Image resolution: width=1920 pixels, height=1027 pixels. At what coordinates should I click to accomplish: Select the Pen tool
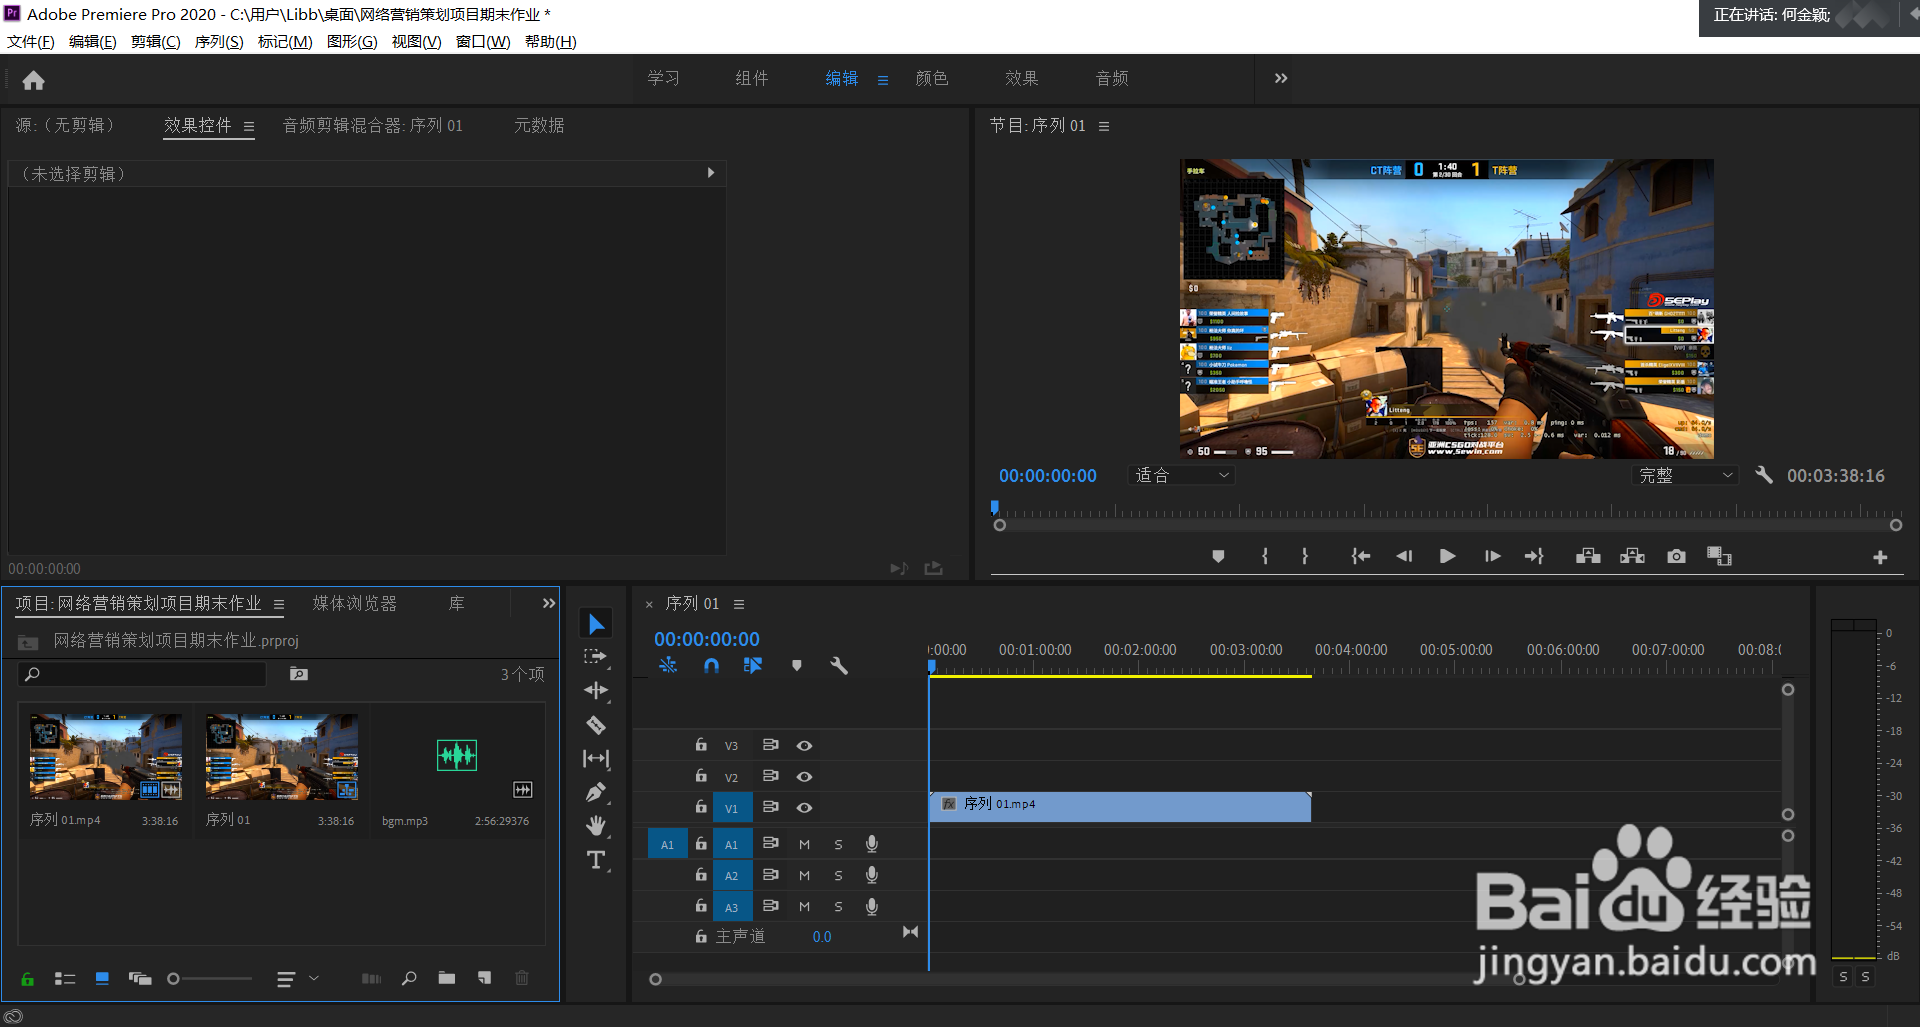596,793
